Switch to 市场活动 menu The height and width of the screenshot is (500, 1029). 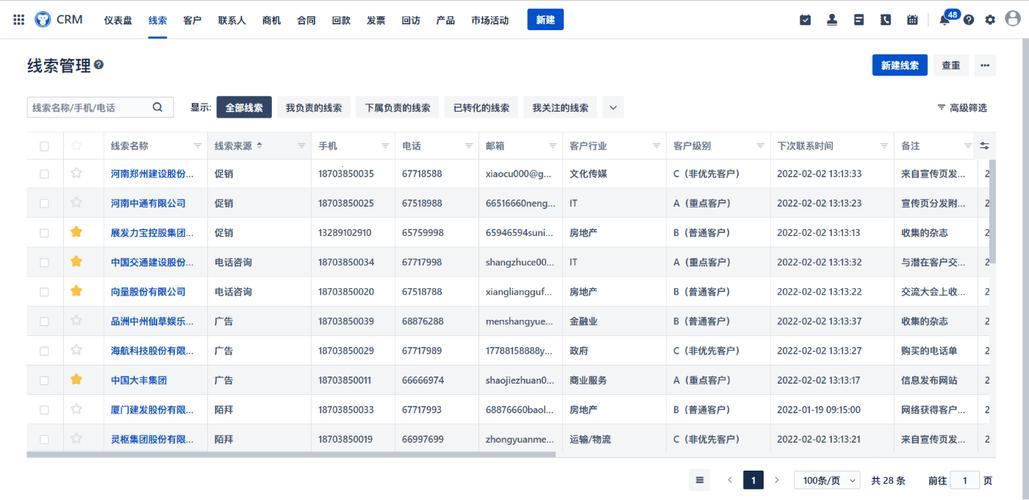[490, 20]
